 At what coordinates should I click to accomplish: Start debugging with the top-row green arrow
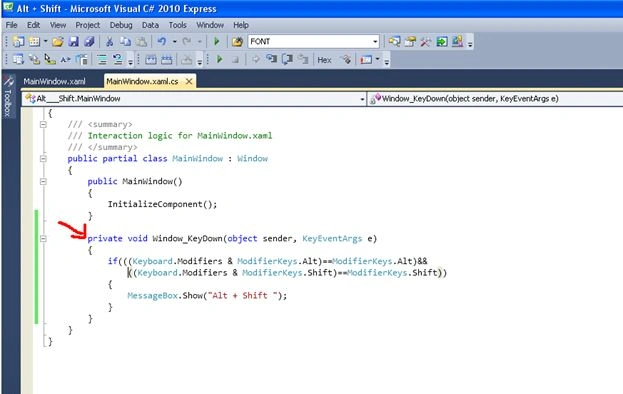[217, 41]
